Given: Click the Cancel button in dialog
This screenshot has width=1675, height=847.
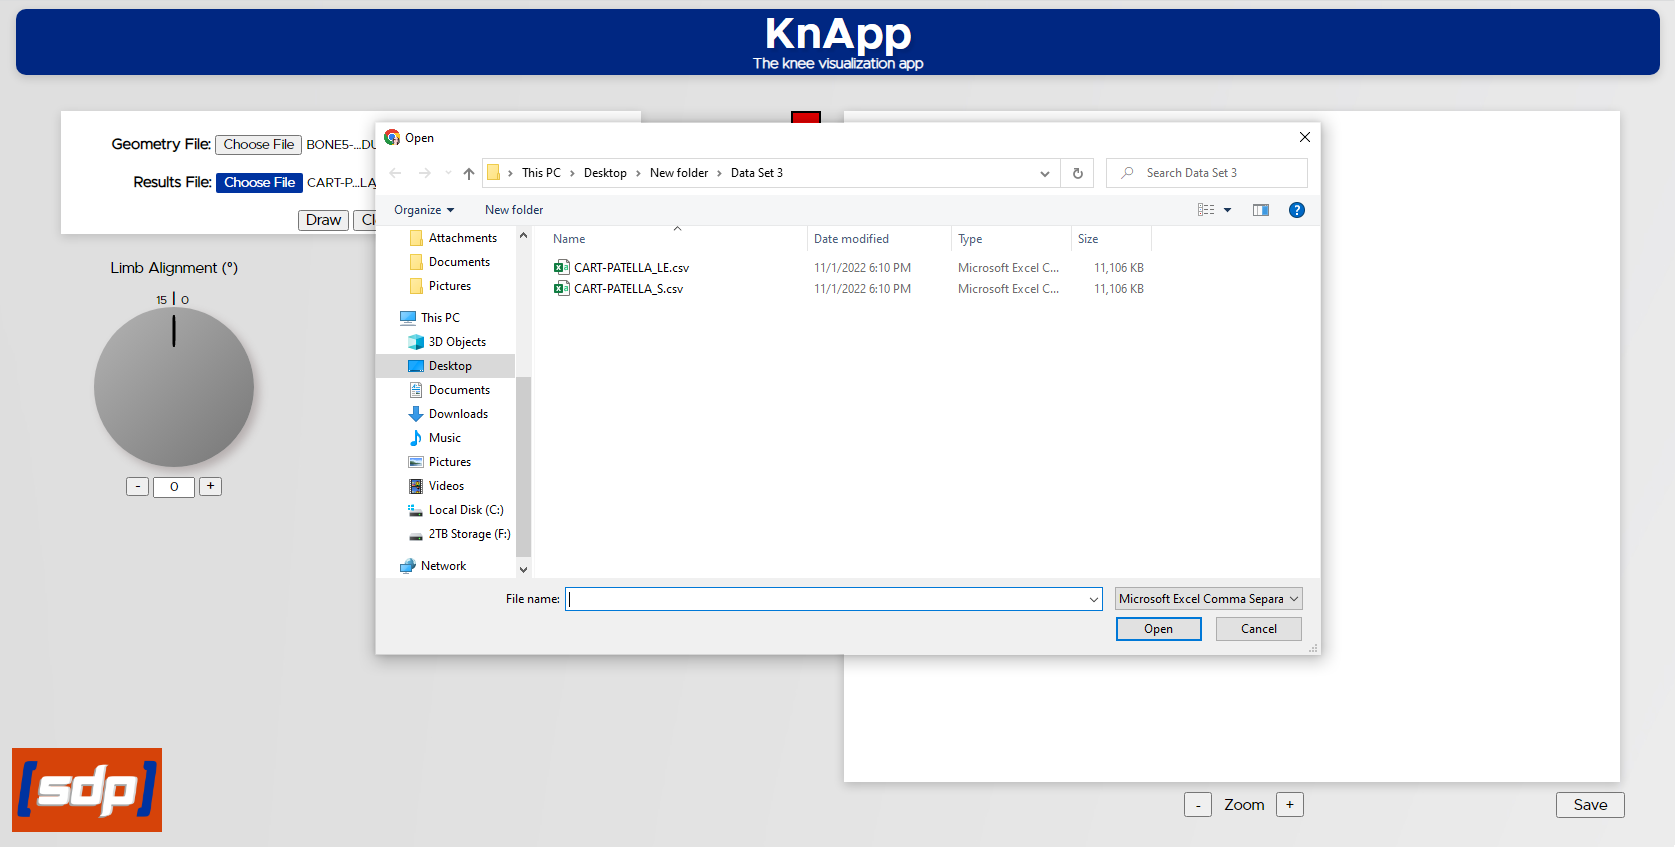Looking at the screenshot, I should click(x=1258, y=629).
